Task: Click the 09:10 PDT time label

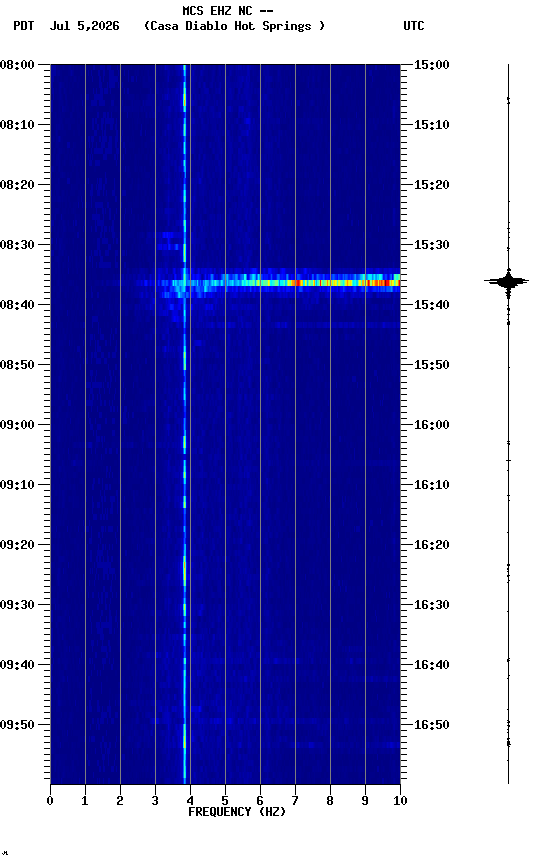Action: [17, 485]
